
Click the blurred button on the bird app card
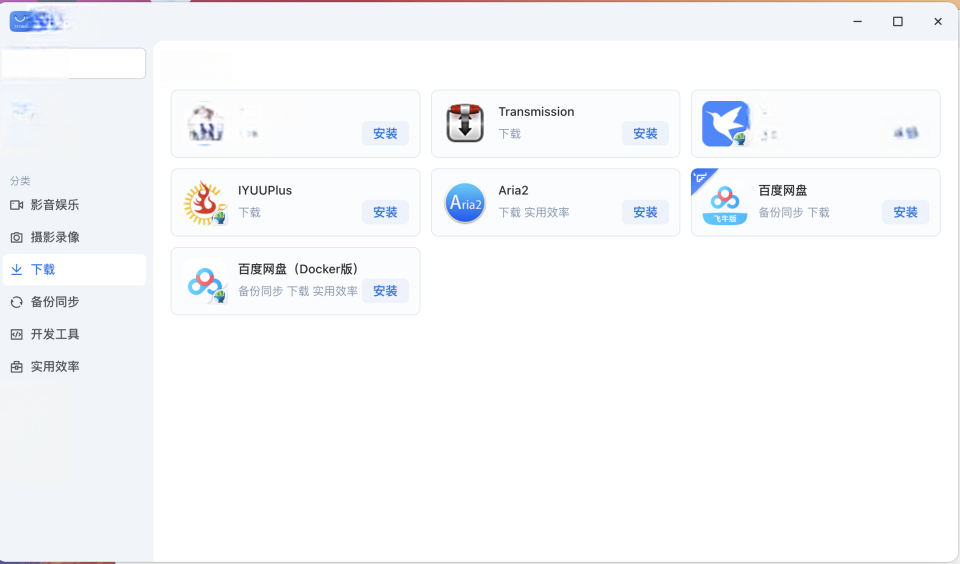[906, 133]
